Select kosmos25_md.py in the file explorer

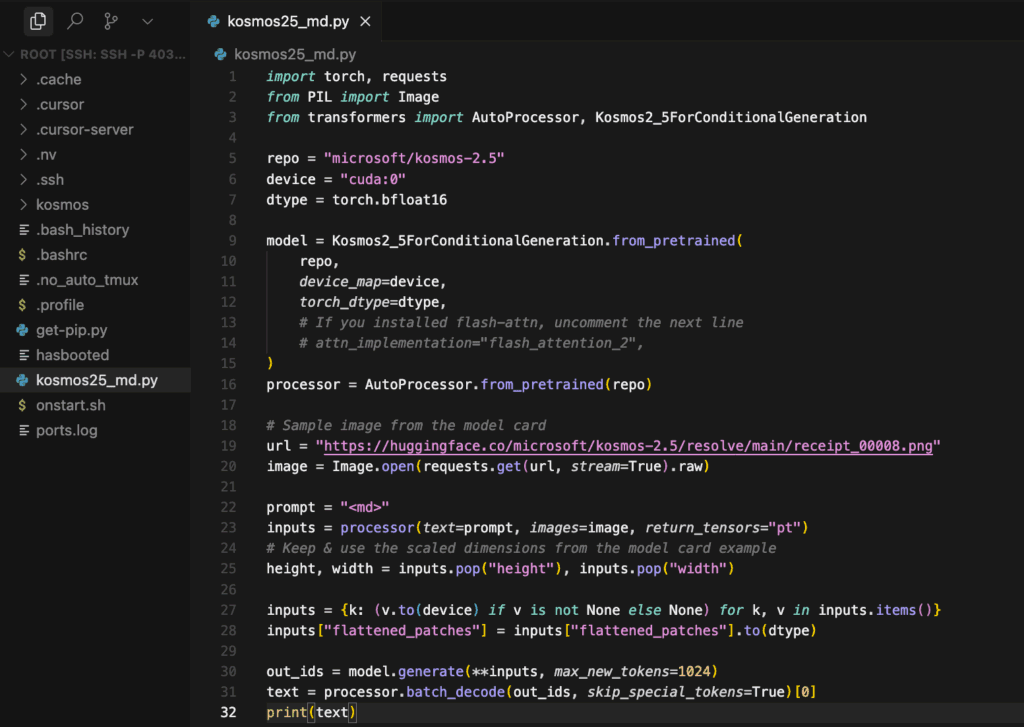[95, 380]
